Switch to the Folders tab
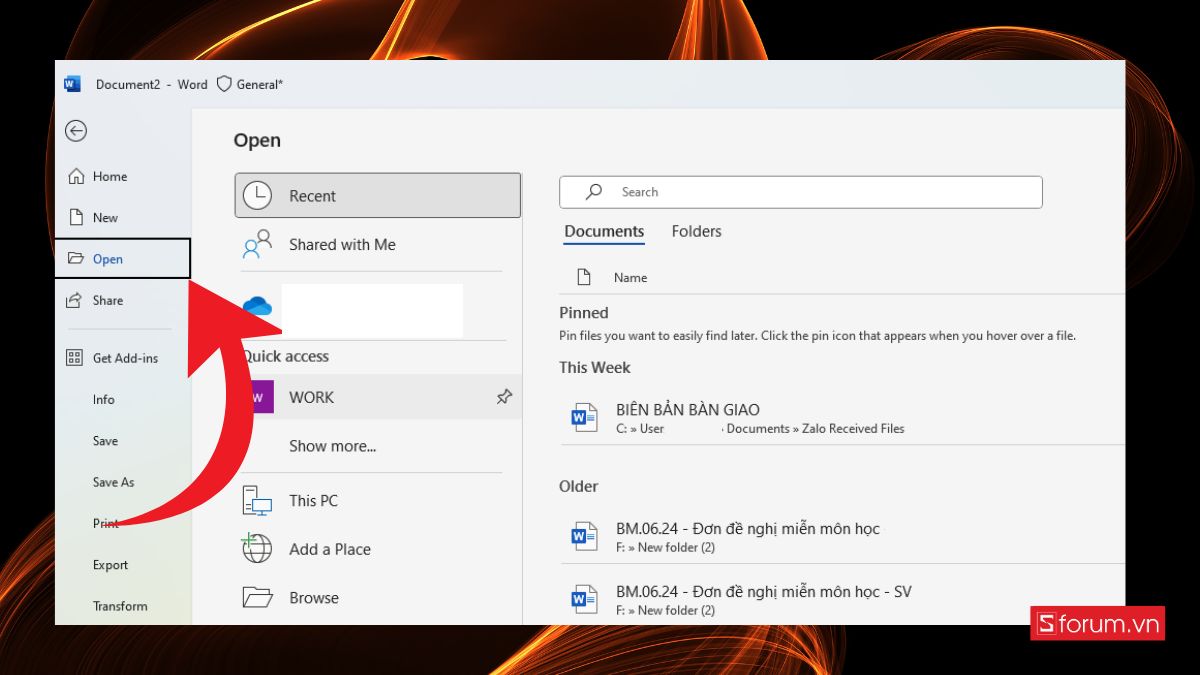The image size is (1200, 675). (x=696, y=231)
